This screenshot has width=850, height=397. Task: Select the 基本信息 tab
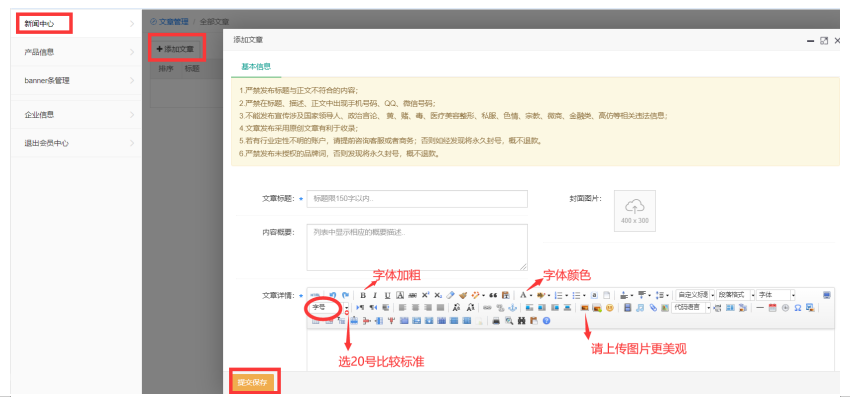click(256, 67)
